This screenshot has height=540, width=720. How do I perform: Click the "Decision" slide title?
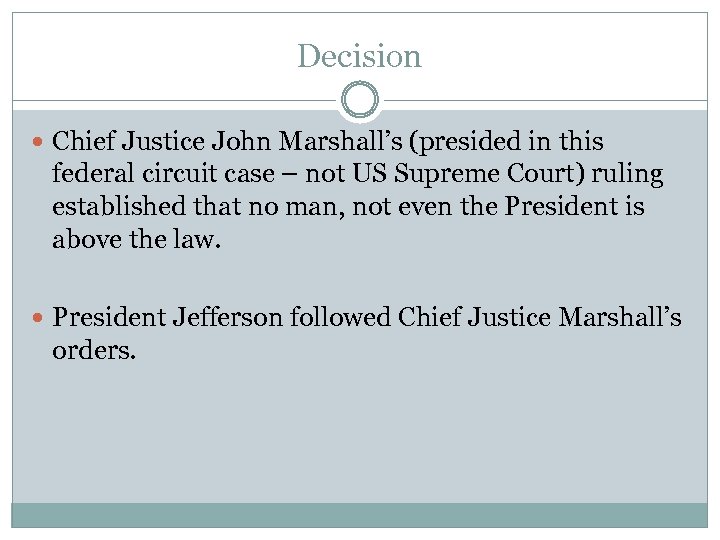click(x=359, y=56)
